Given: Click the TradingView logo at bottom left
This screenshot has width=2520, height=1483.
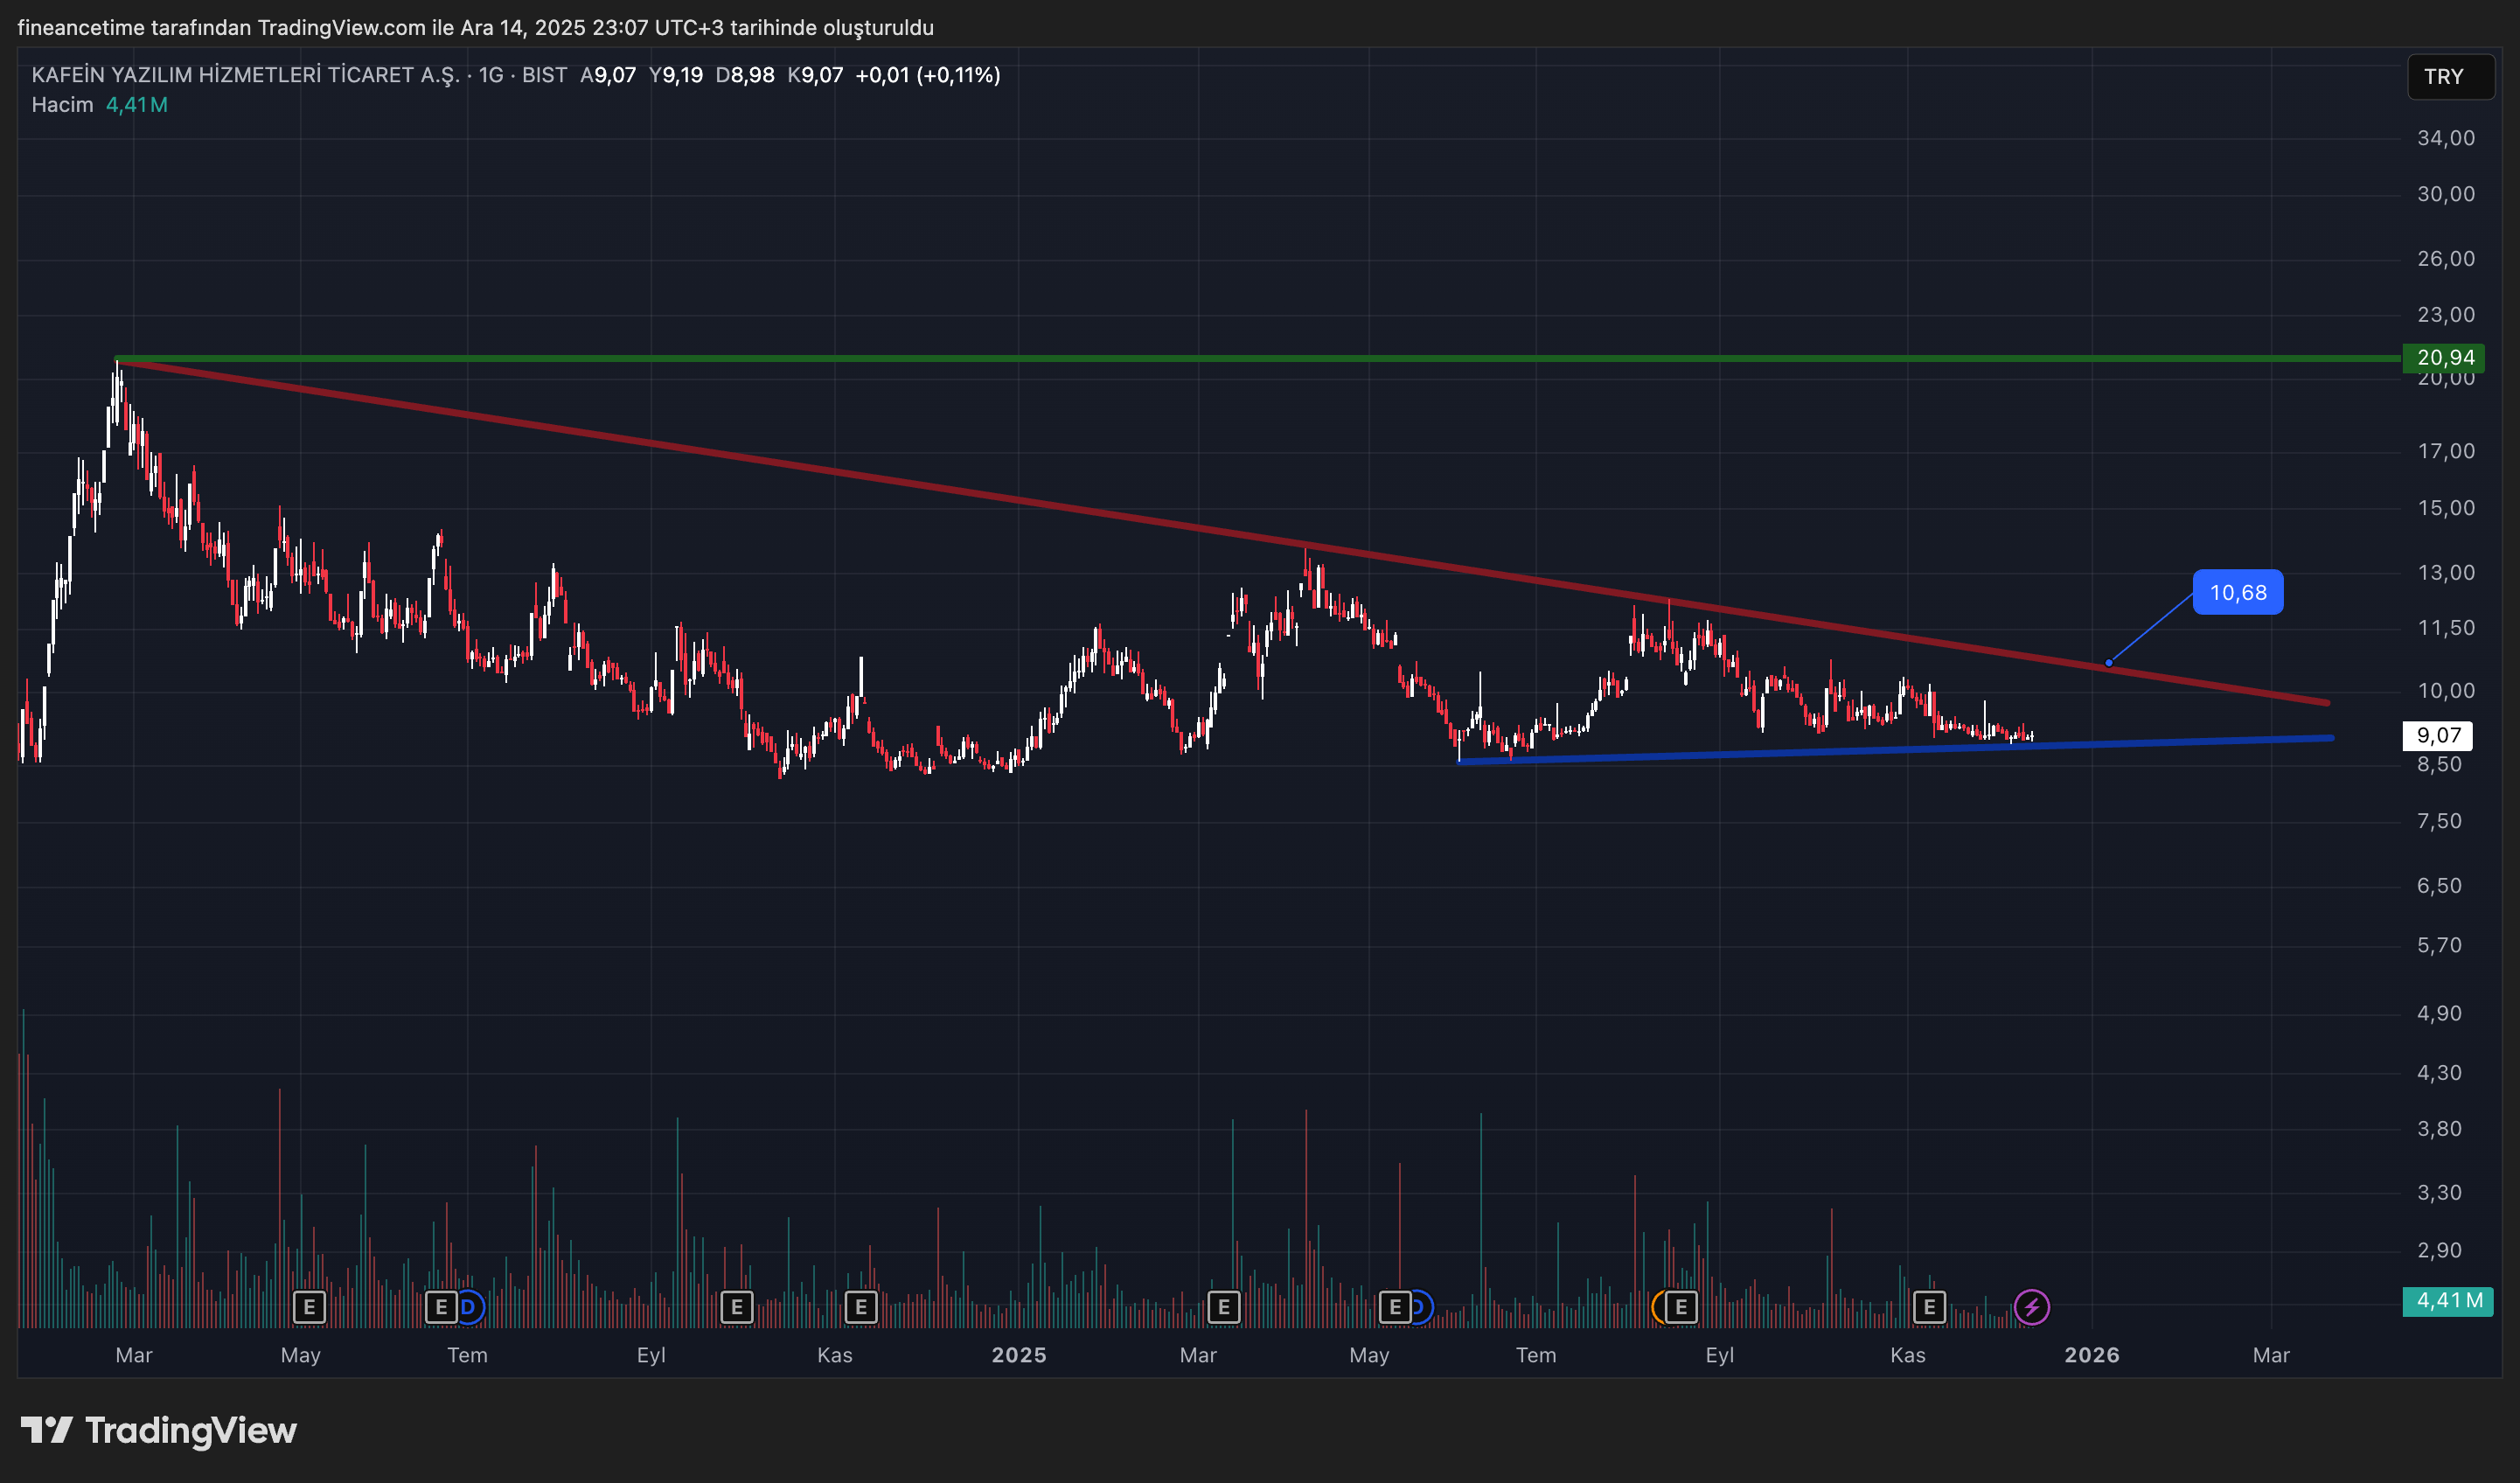Looking at the screenshot, I should 159,1430.
